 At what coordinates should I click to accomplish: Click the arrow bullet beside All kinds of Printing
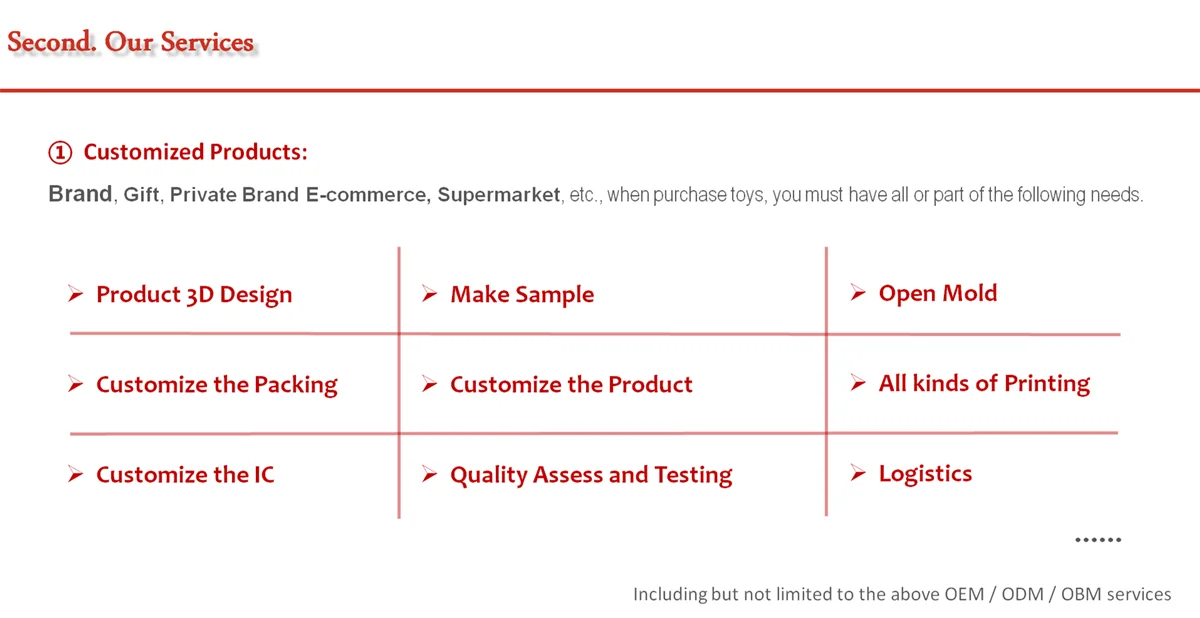[x=857, y=383]
